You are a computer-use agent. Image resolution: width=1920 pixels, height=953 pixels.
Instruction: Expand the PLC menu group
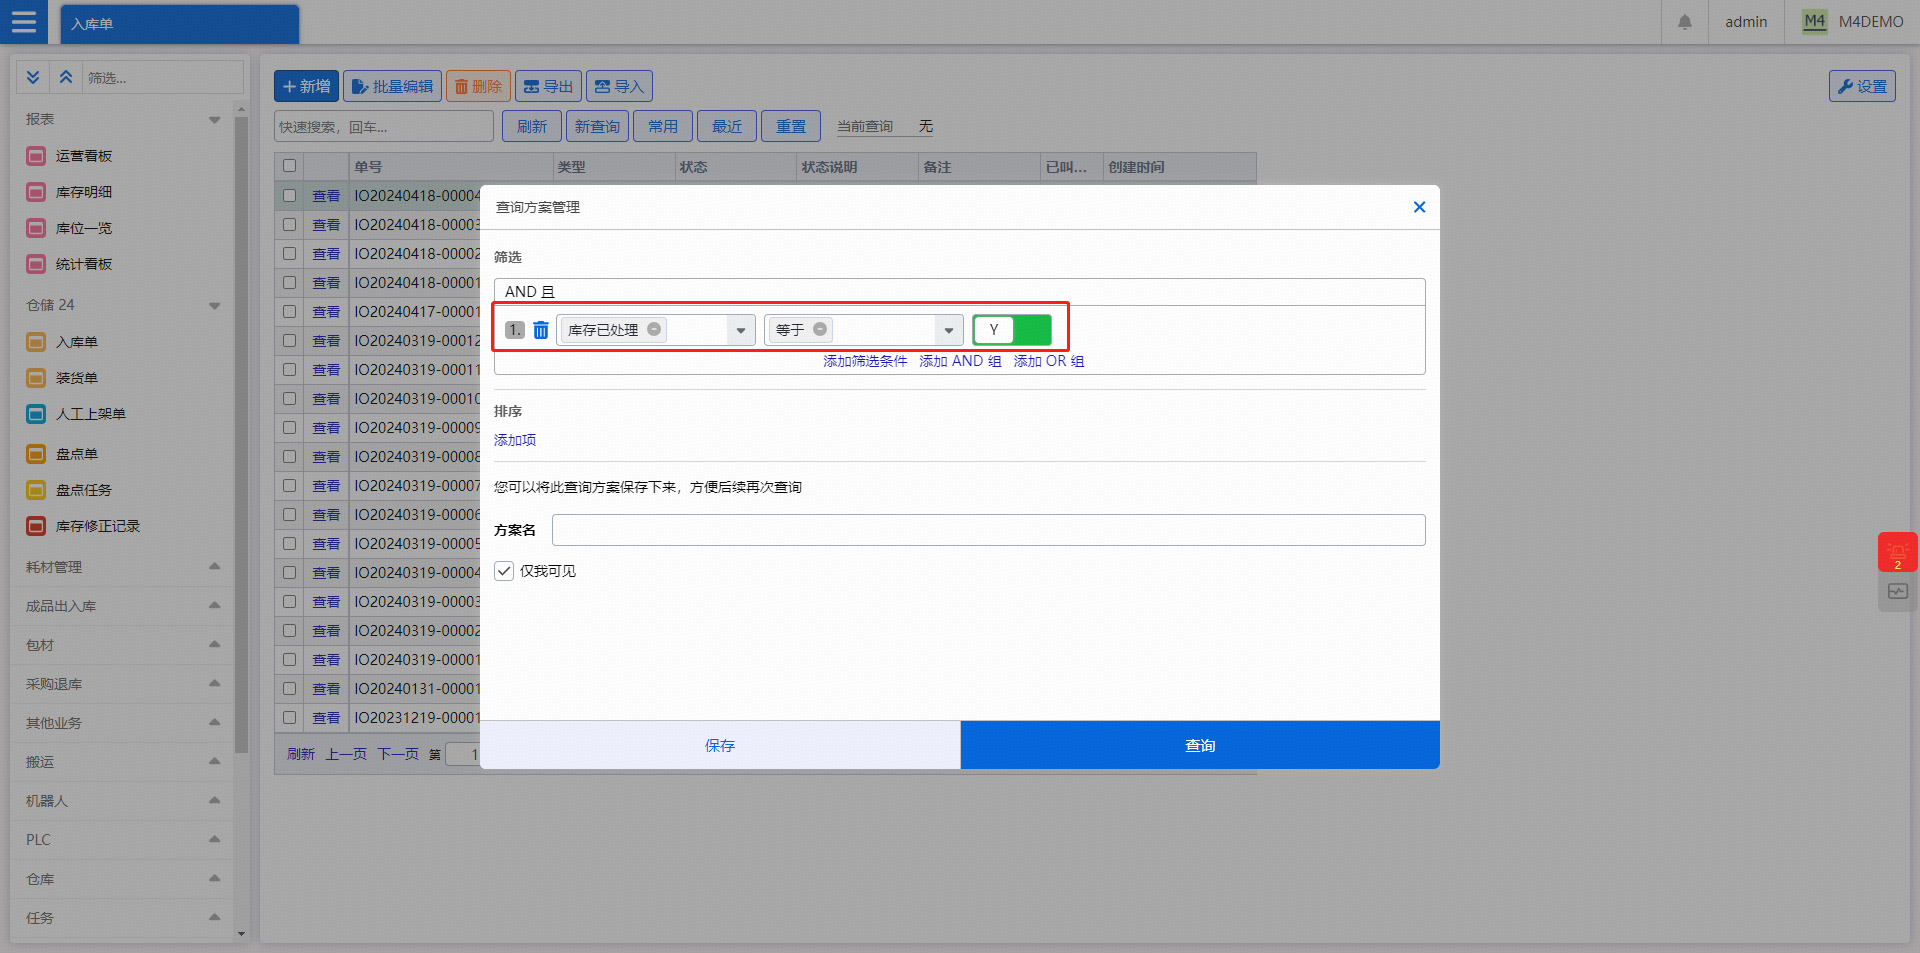coord(214,839)
